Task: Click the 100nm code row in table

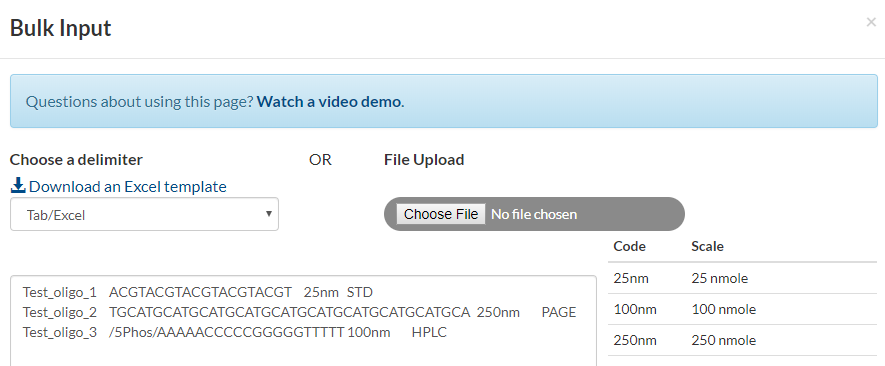Action: pos(742,309)
